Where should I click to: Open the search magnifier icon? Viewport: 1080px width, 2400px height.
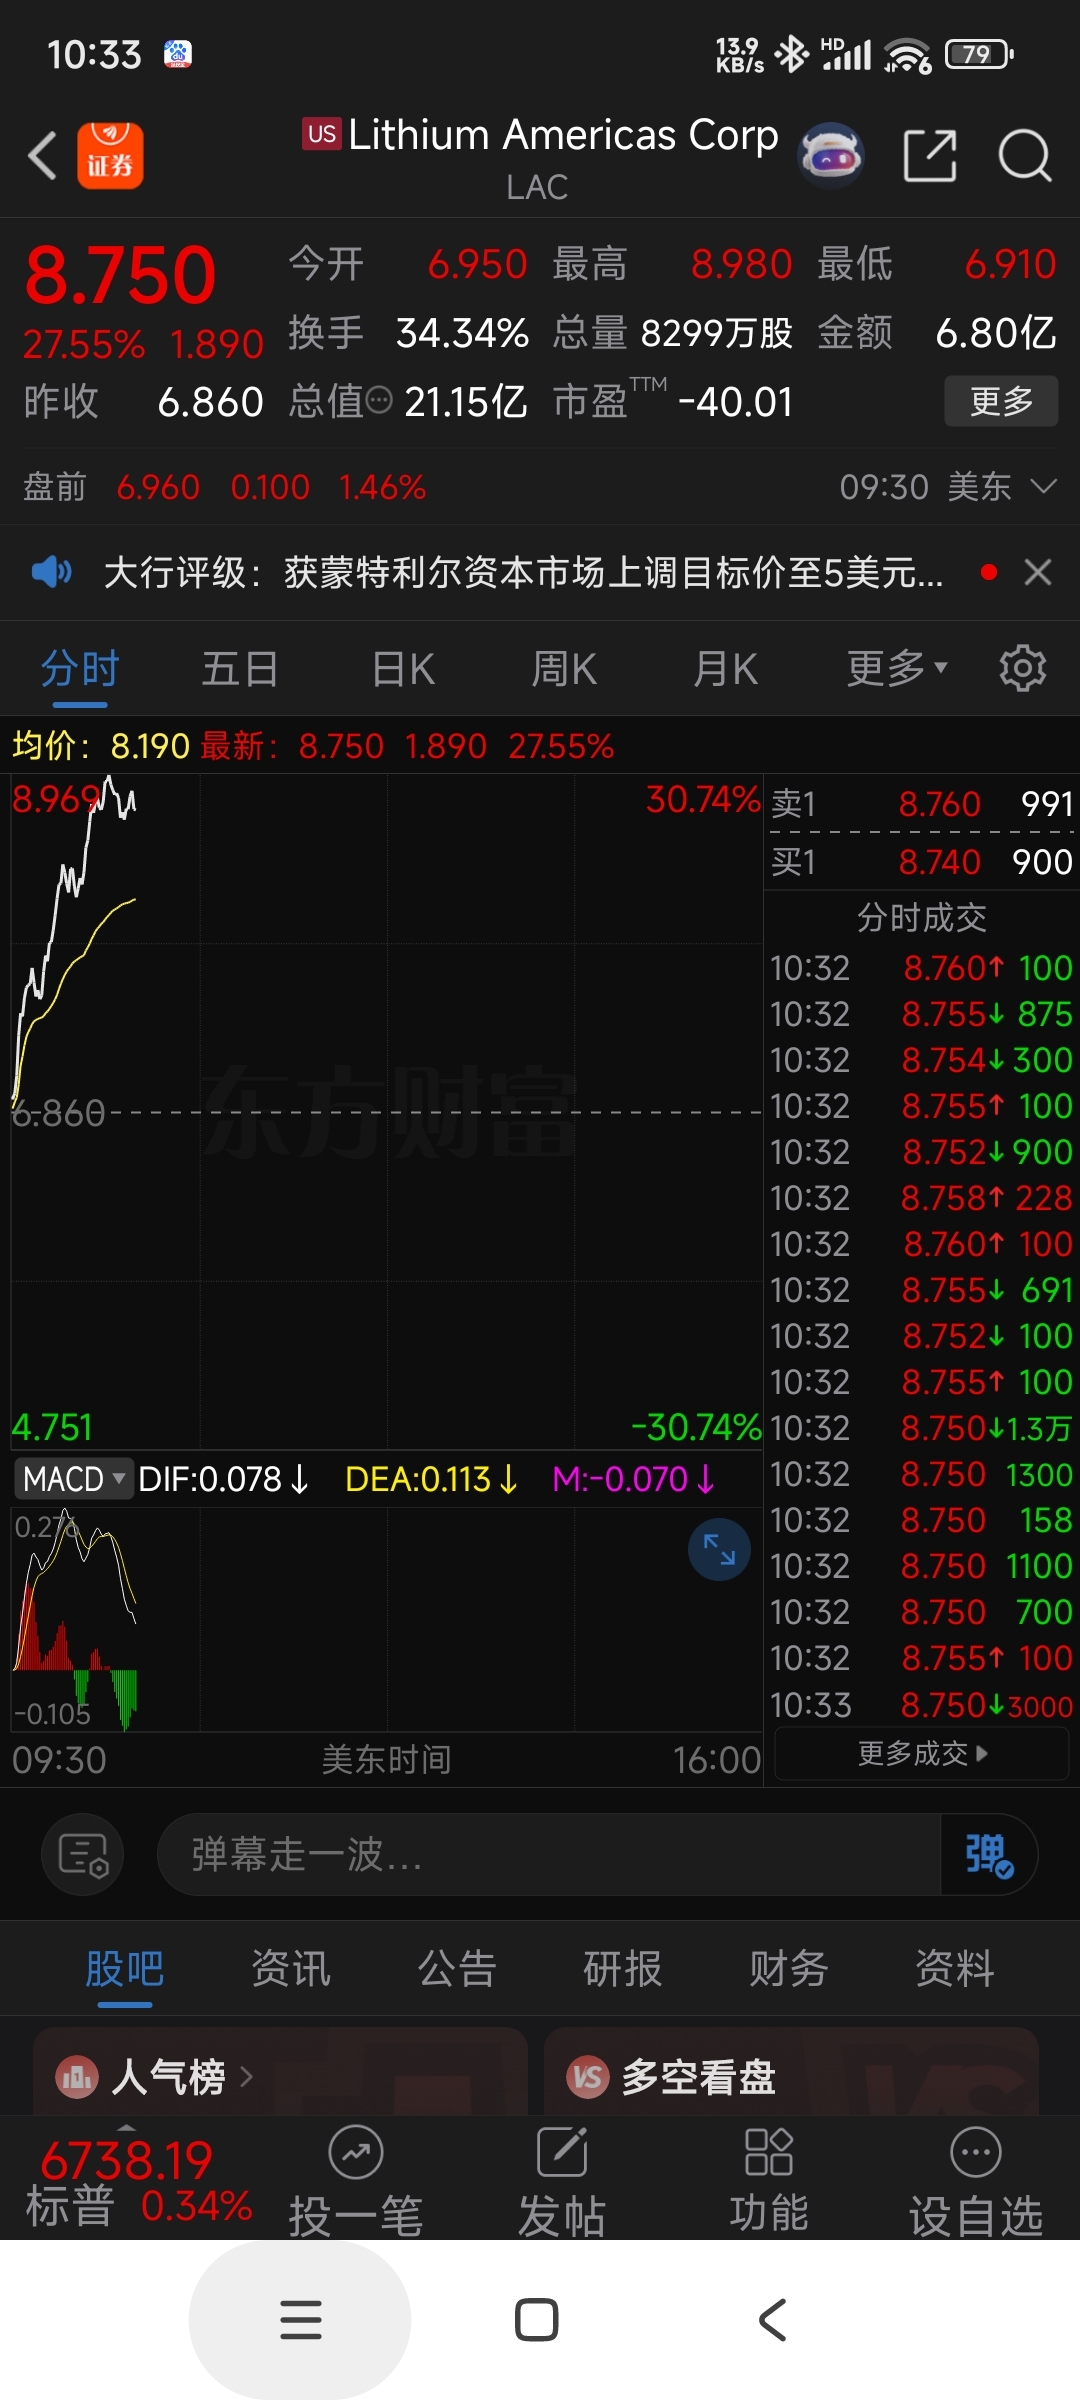1025,156
